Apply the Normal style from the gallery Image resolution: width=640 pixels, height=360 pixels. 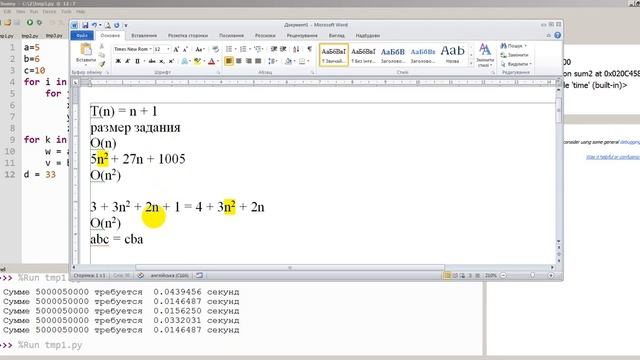click(x=334, y=55)
